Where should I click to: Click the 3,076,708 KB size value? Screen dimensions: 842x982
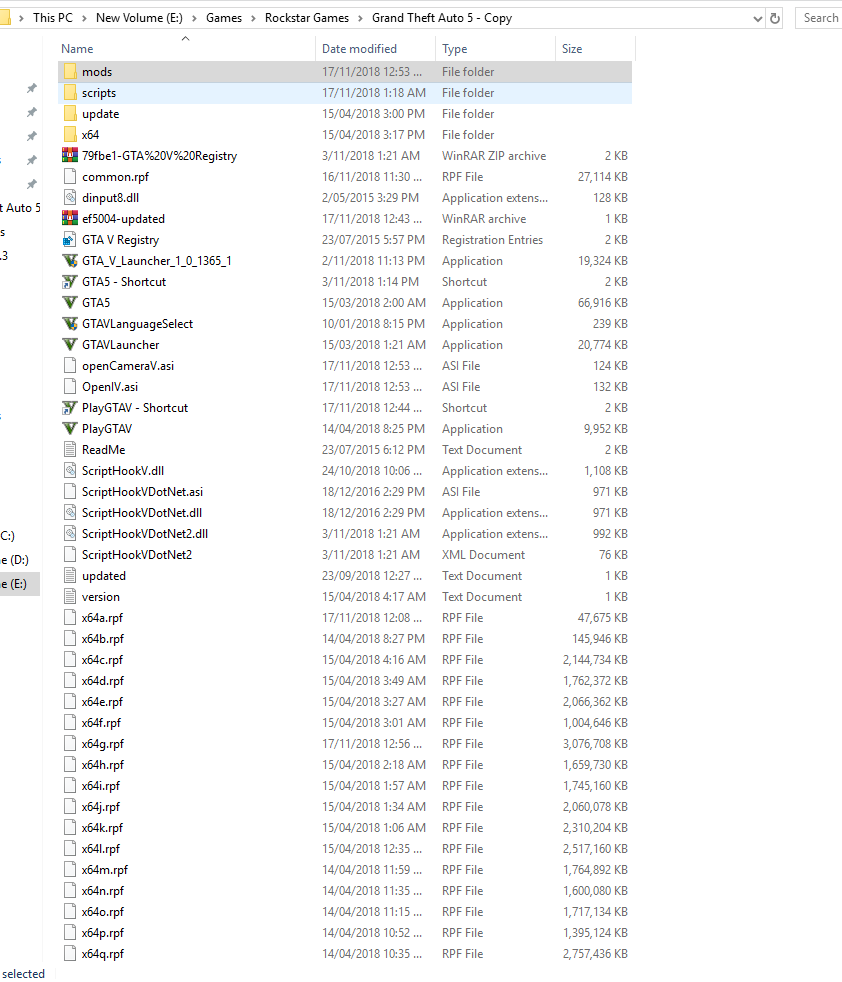[595, 744]
